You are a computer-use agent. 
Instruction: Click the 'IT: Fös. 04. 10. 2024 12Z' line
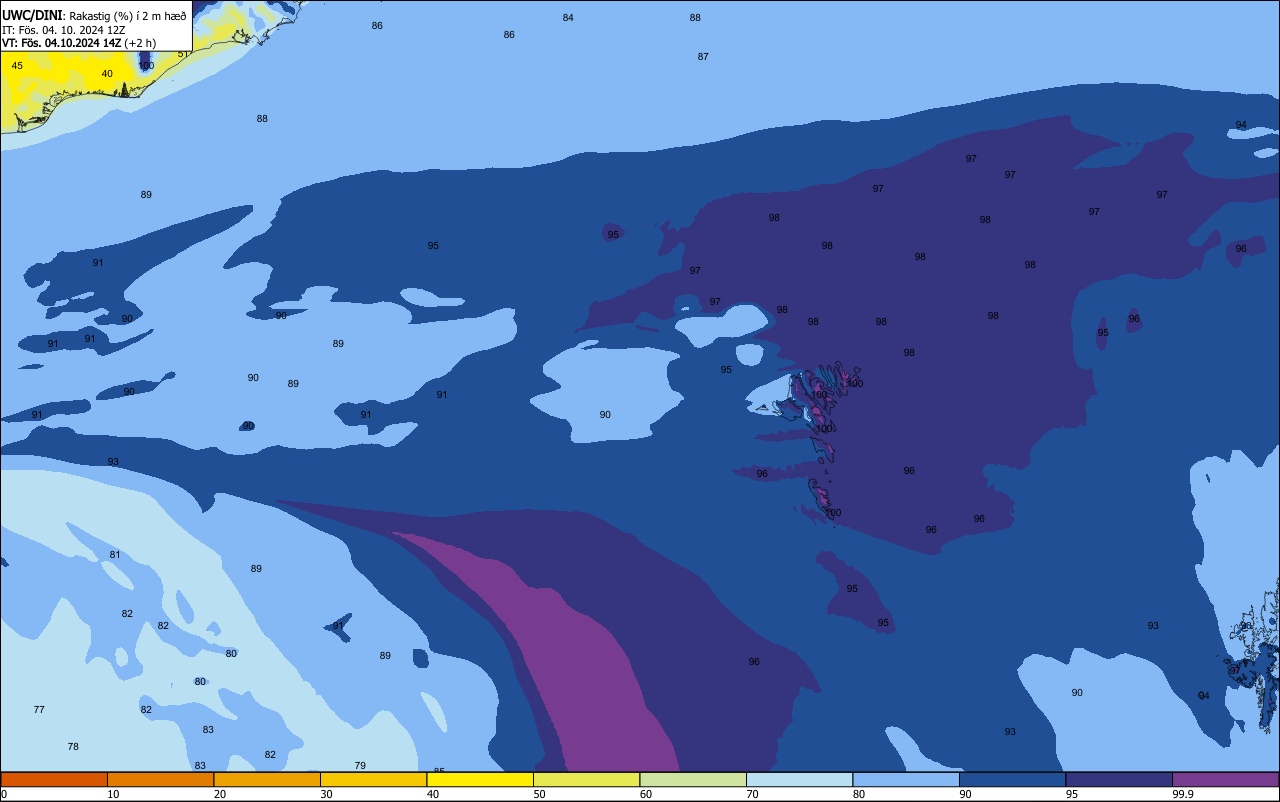(63, 30)
